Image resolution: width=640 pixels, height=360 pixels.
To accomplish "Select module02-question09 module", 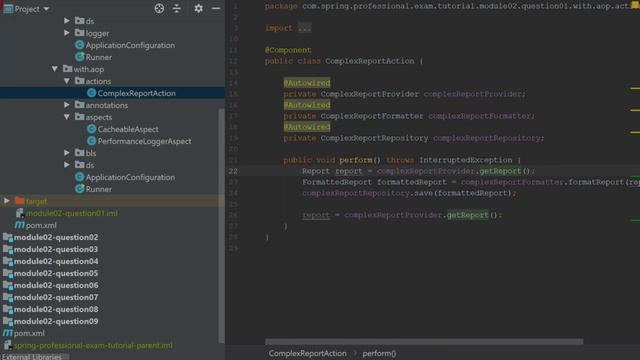I will [56, 321].
